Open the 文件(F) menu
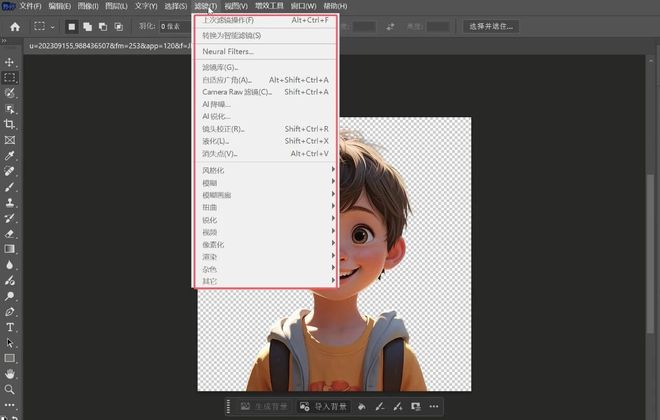The width and height of the screenshot is (660, 420). click(x=30, y=6)
